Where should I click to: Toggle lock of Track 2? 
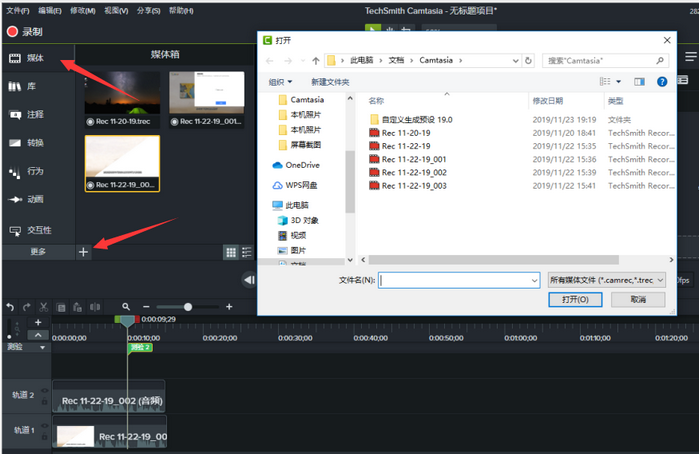tap(45, 401)
